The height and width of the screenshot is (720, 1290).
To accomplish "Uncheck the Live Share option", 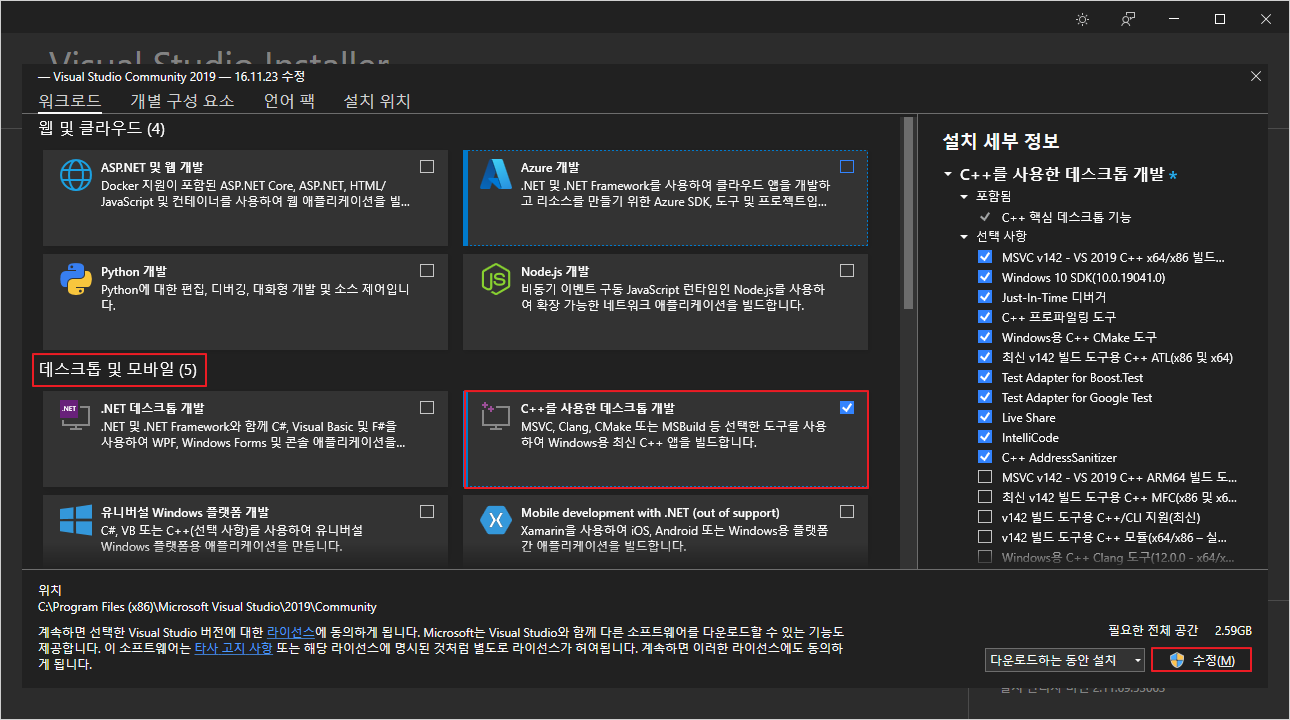I will pyautogui.click(x=985, y=417).
